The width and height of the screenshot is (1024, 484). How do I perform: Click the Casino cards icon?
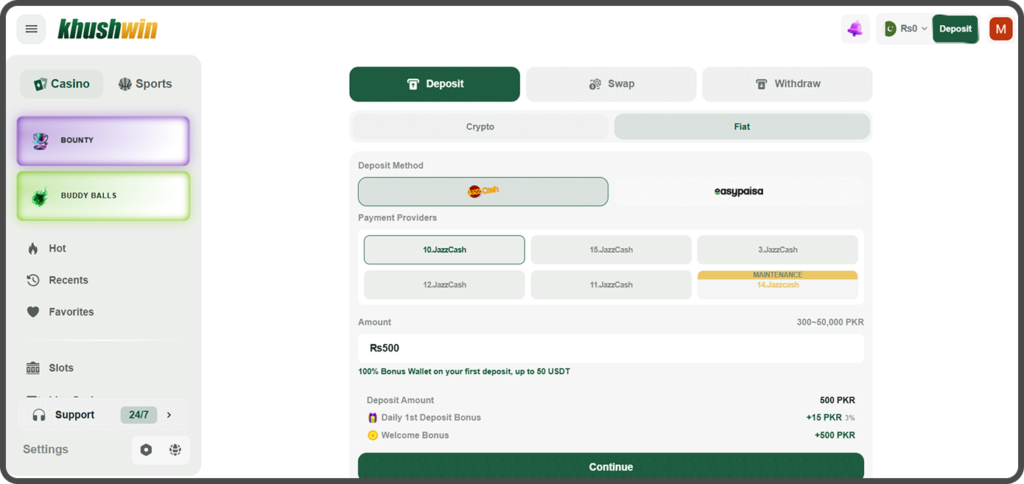point(40,84)
